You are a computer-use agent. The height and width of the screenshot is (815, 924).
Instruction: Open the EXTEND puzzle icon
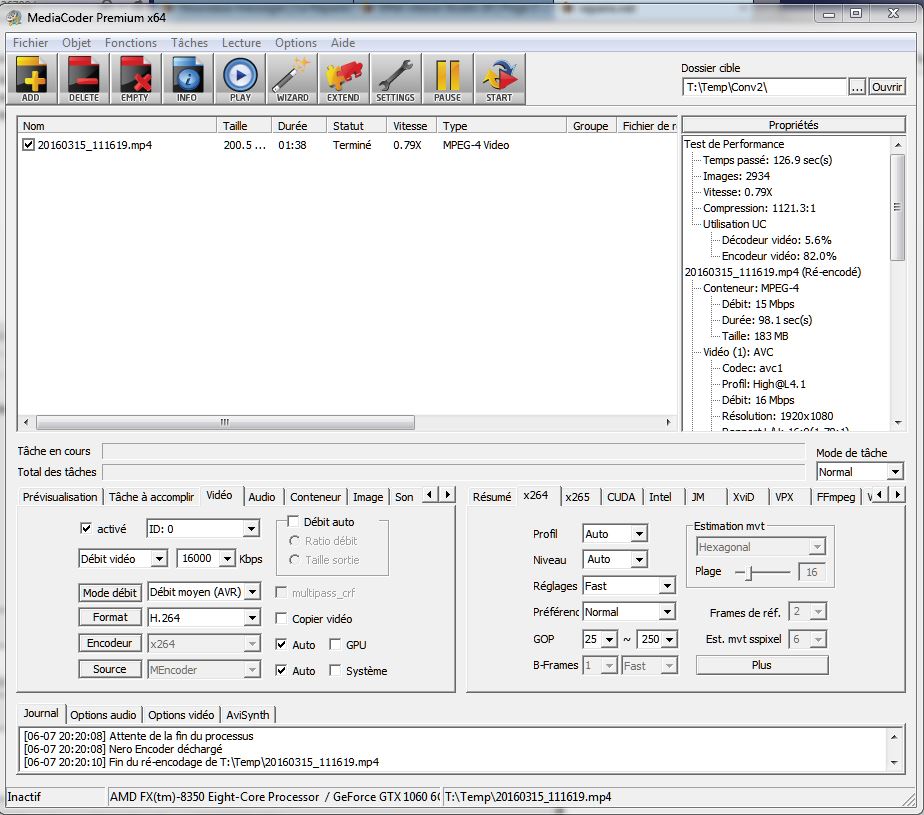click(344, 79)
